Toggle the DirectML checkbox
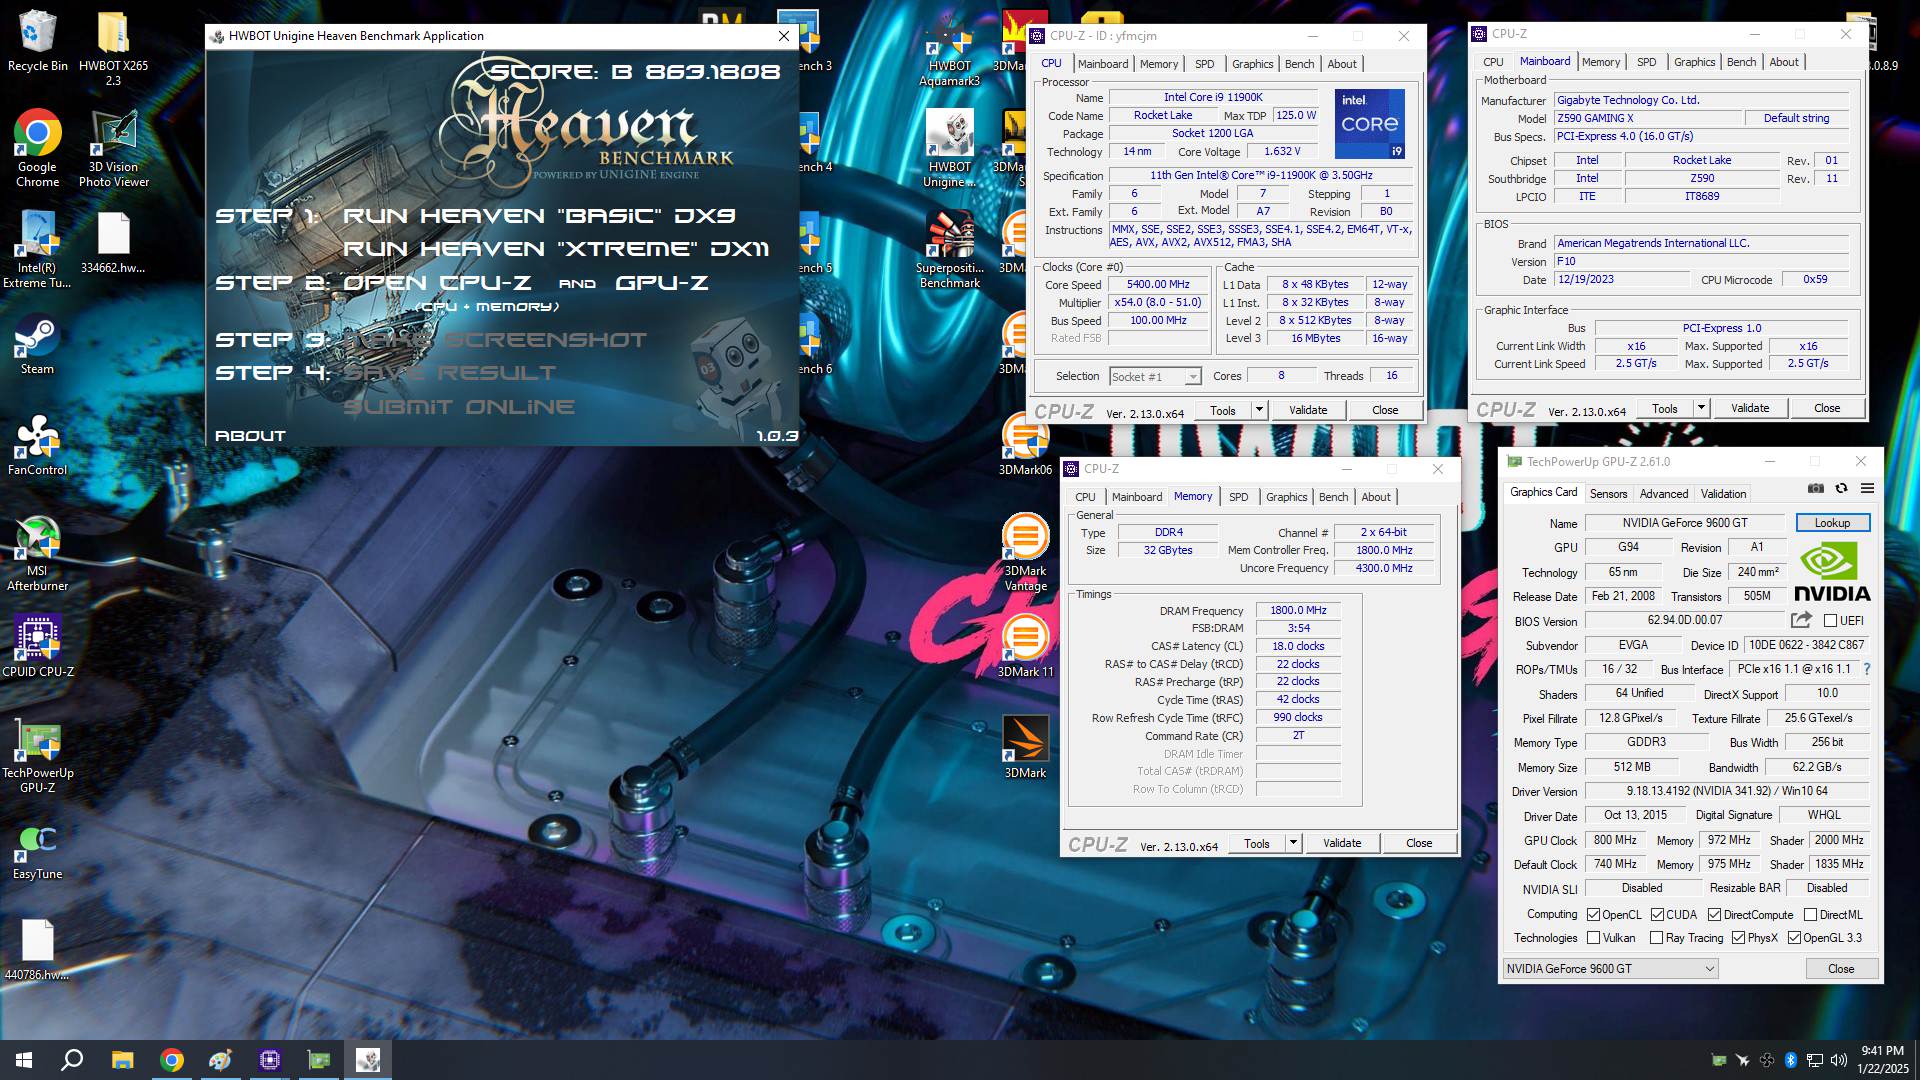This screenshot has height=1080, width=1920. click(1810, 915)
